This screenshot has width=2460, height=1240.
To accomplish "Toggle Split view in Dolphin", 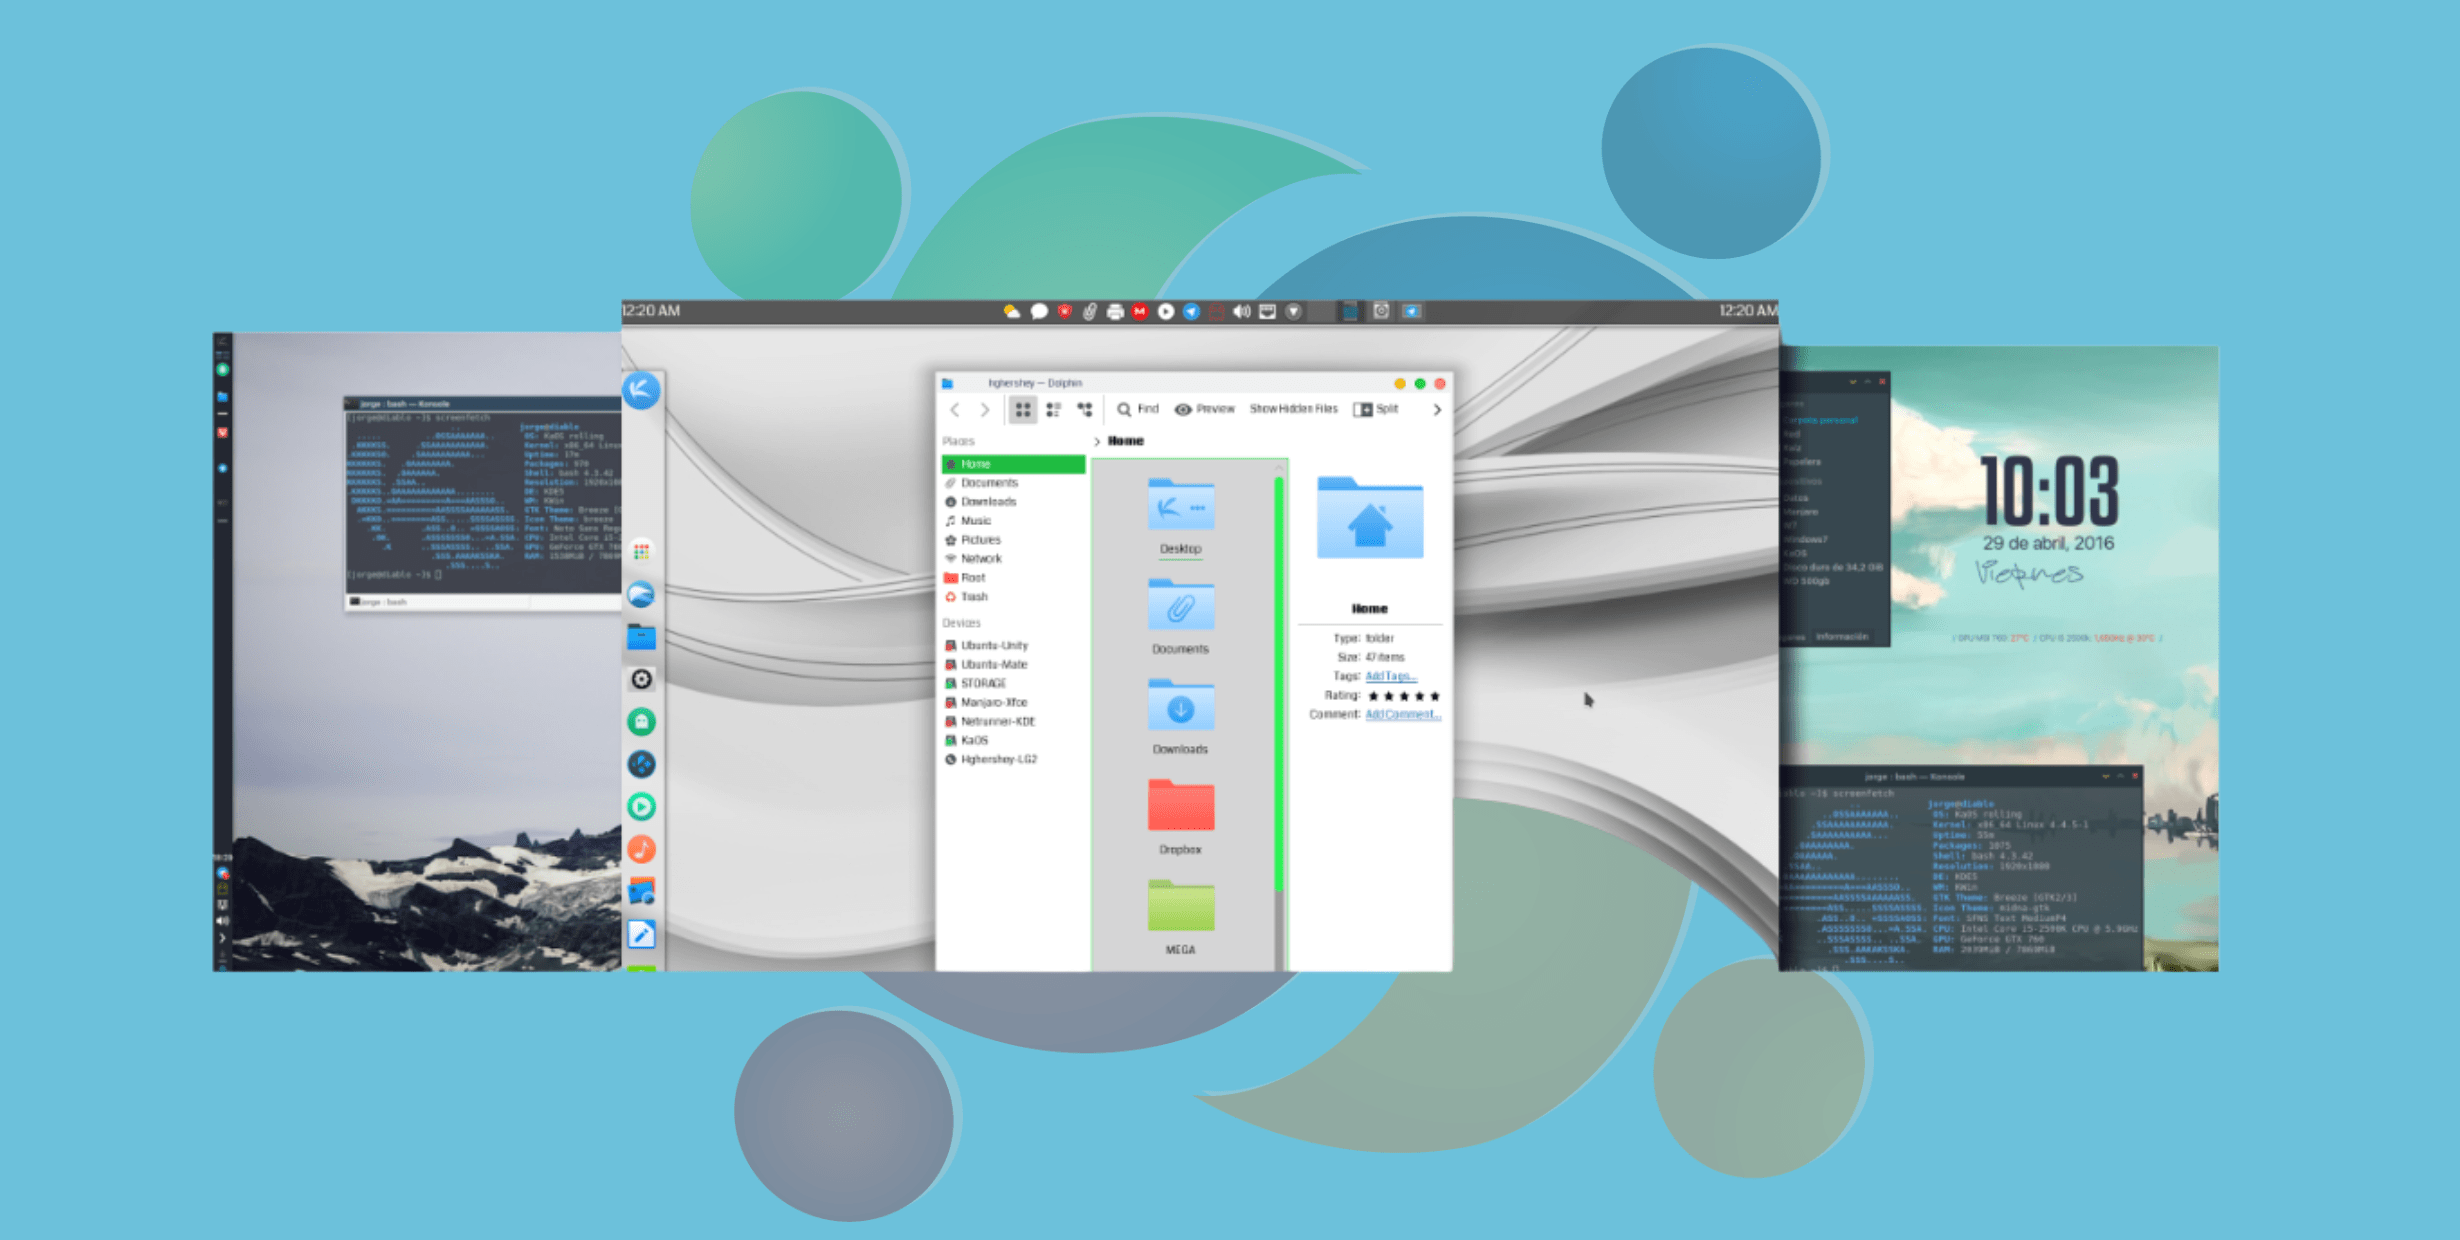I will [x=1376, y=409].
